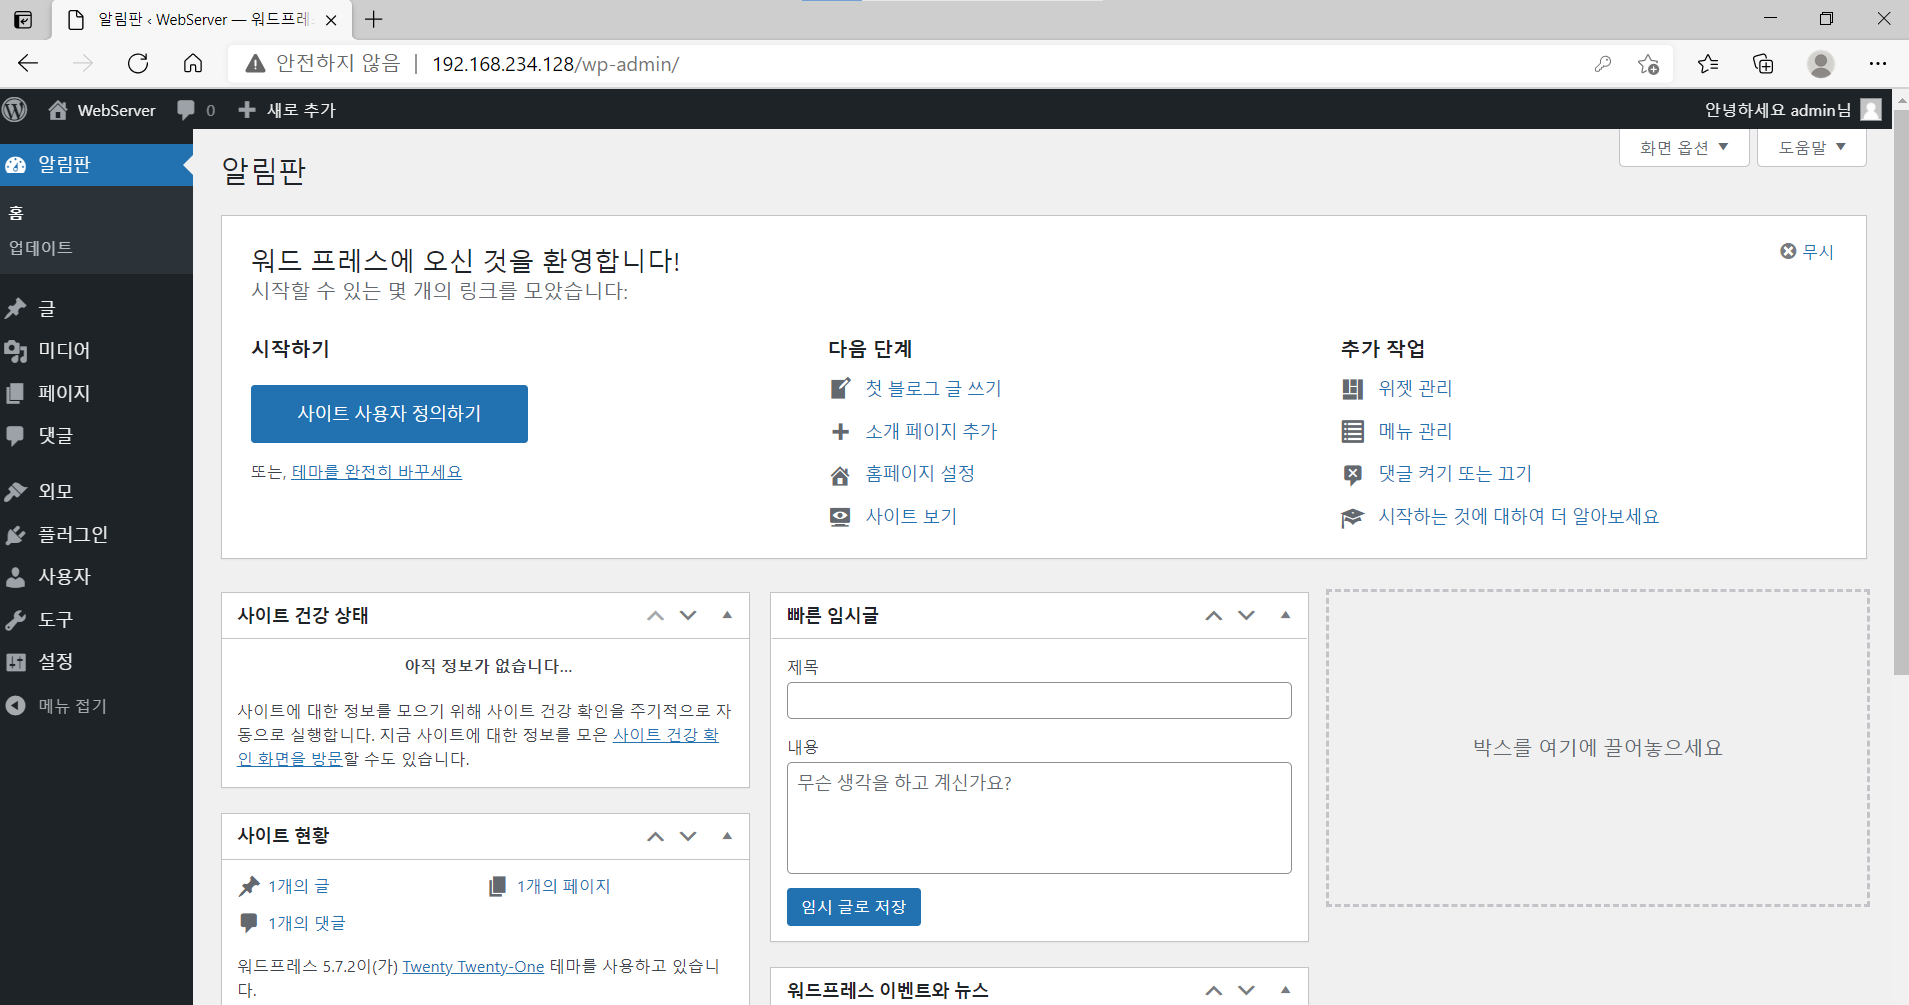Open the 글 sidebar menu

pos(96,308)
